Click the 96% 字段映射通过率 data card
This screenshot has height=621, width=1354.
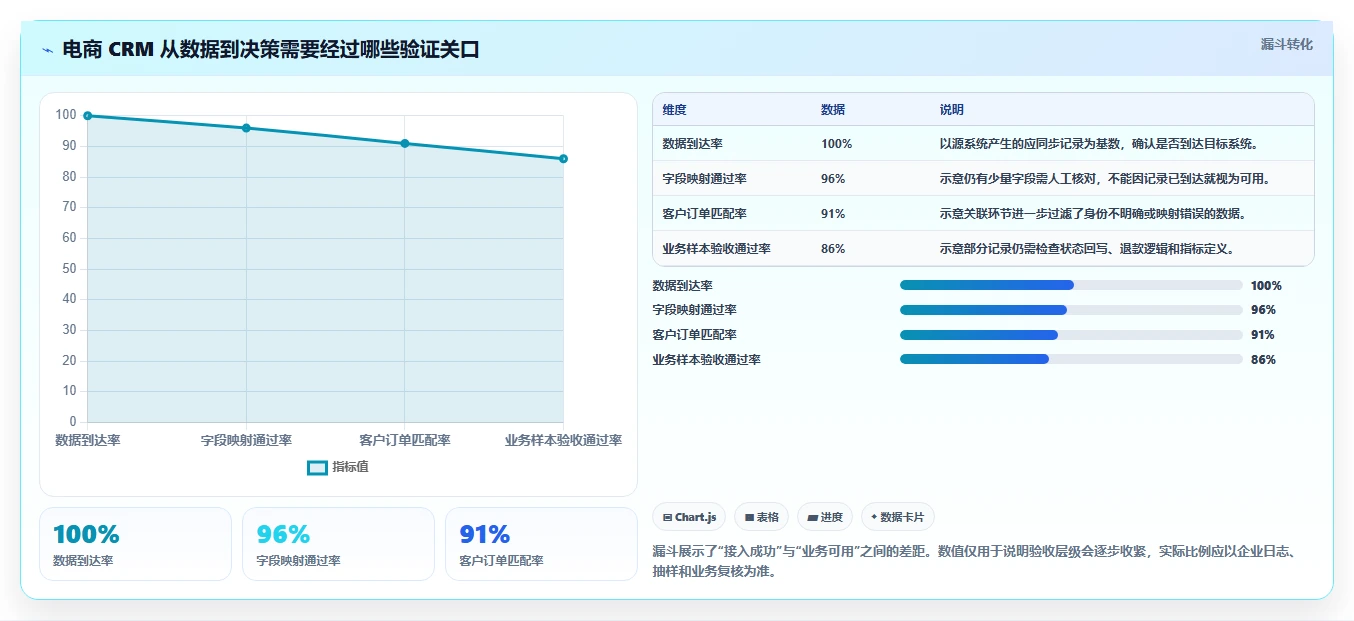338,544
